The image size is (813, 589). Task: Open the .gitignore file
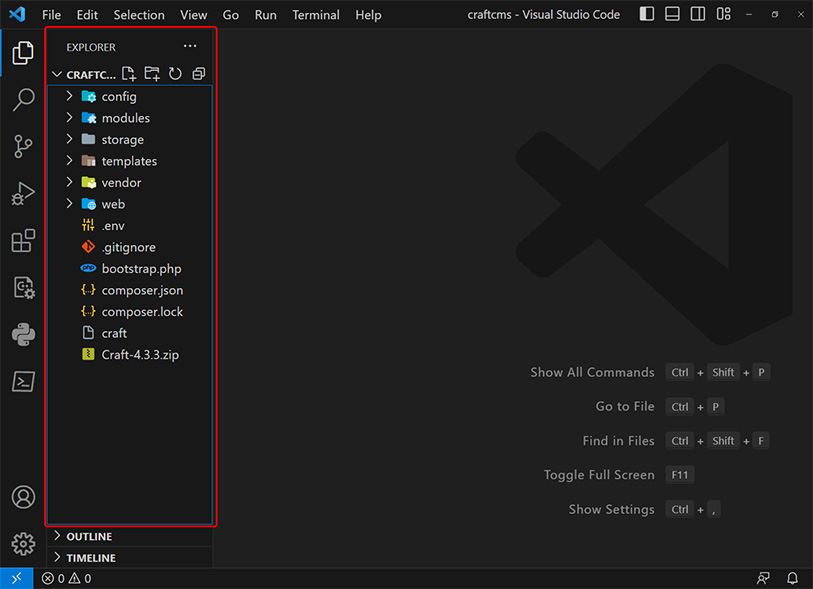tap(130, 247)
